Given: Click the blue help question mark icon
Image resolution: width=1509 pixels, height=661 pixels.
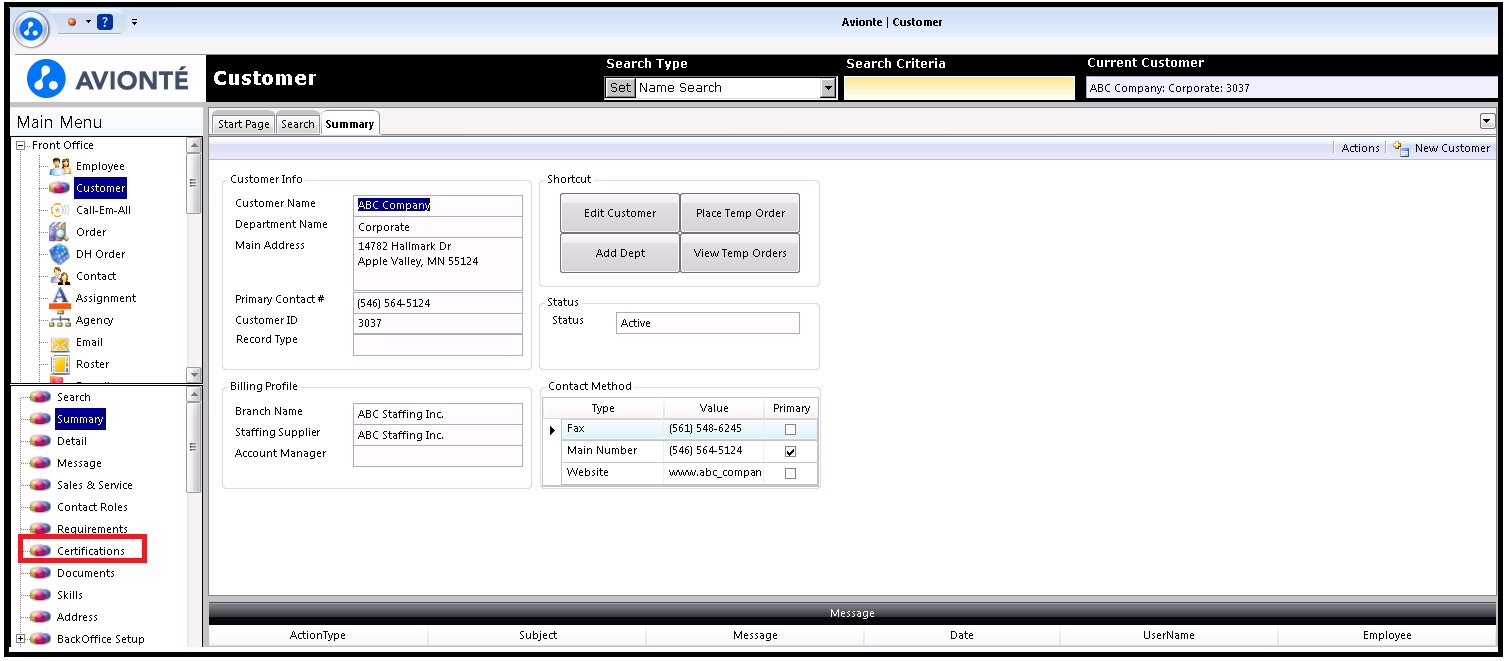Looking at the screenshot, I should pyautogui.click(x=105, y=22).
